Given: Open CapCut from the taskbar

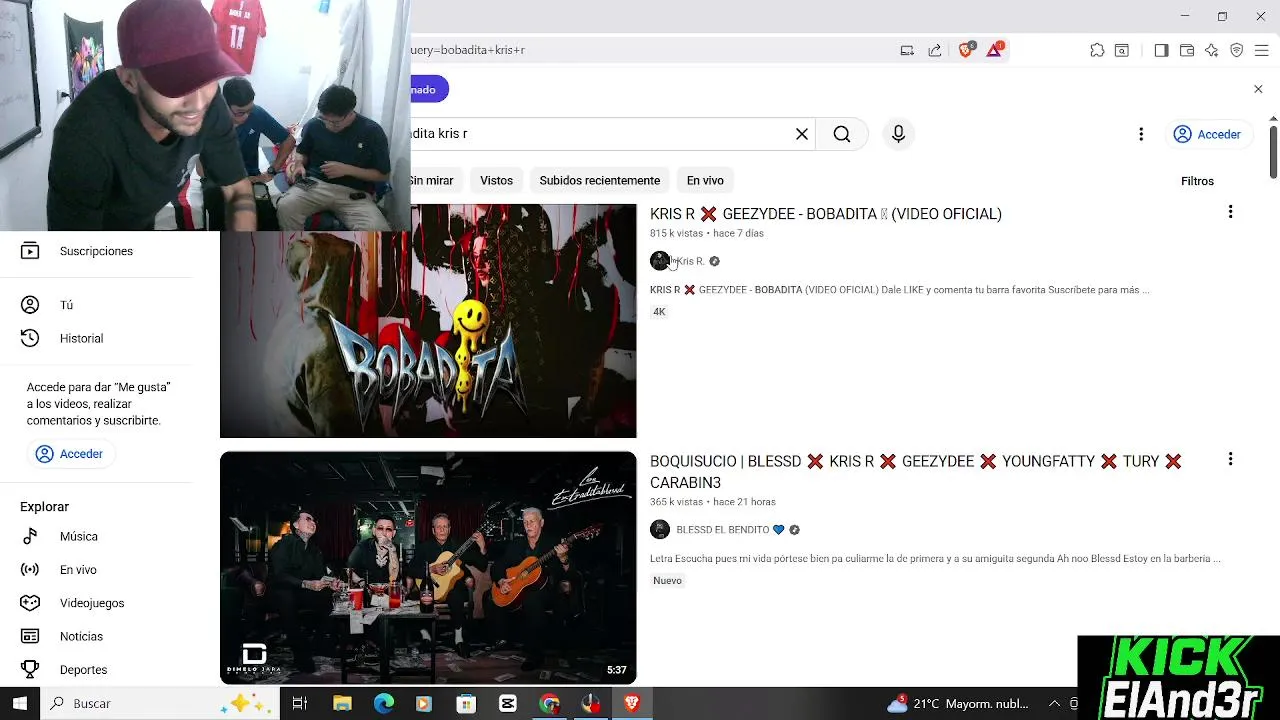Looking at the screenshot, I should point(507,703).
